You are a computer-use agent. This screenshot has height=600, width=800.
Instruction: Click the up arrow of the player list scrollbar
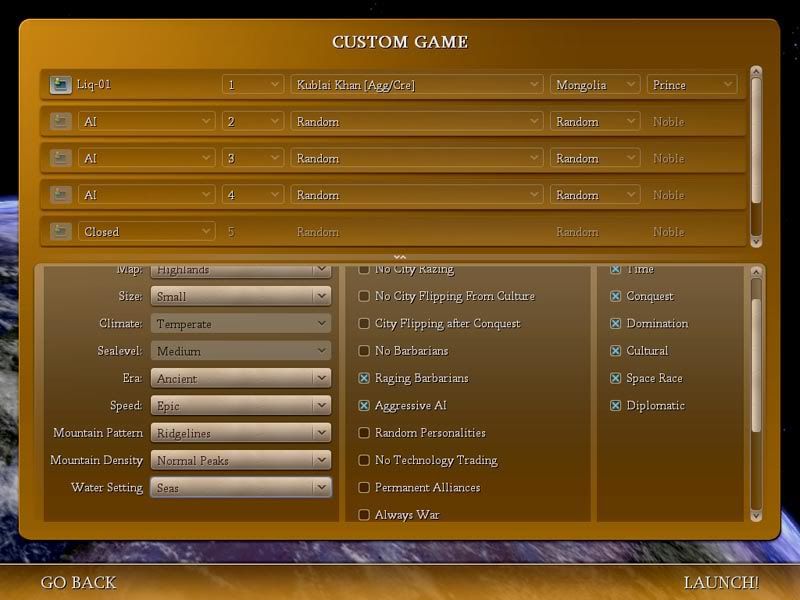point(756,71)
